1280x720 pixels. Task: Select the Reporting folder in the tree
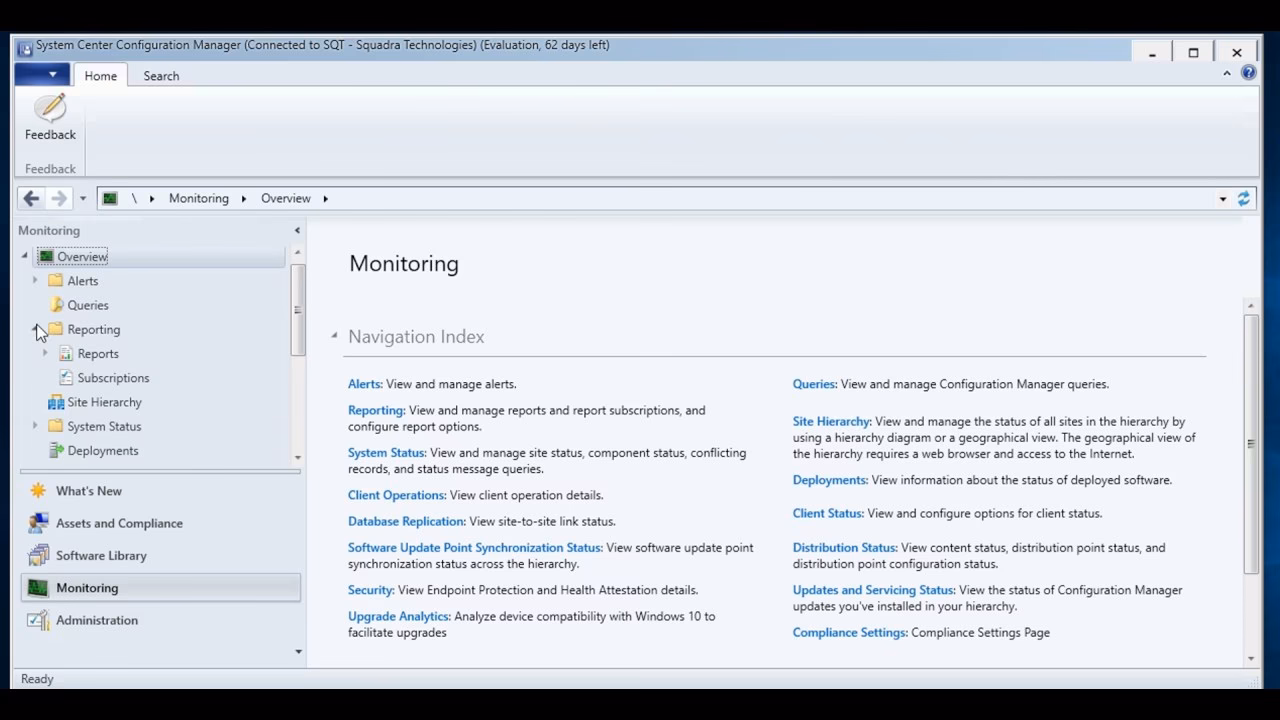pyautogui.click(x=94, y=329)
